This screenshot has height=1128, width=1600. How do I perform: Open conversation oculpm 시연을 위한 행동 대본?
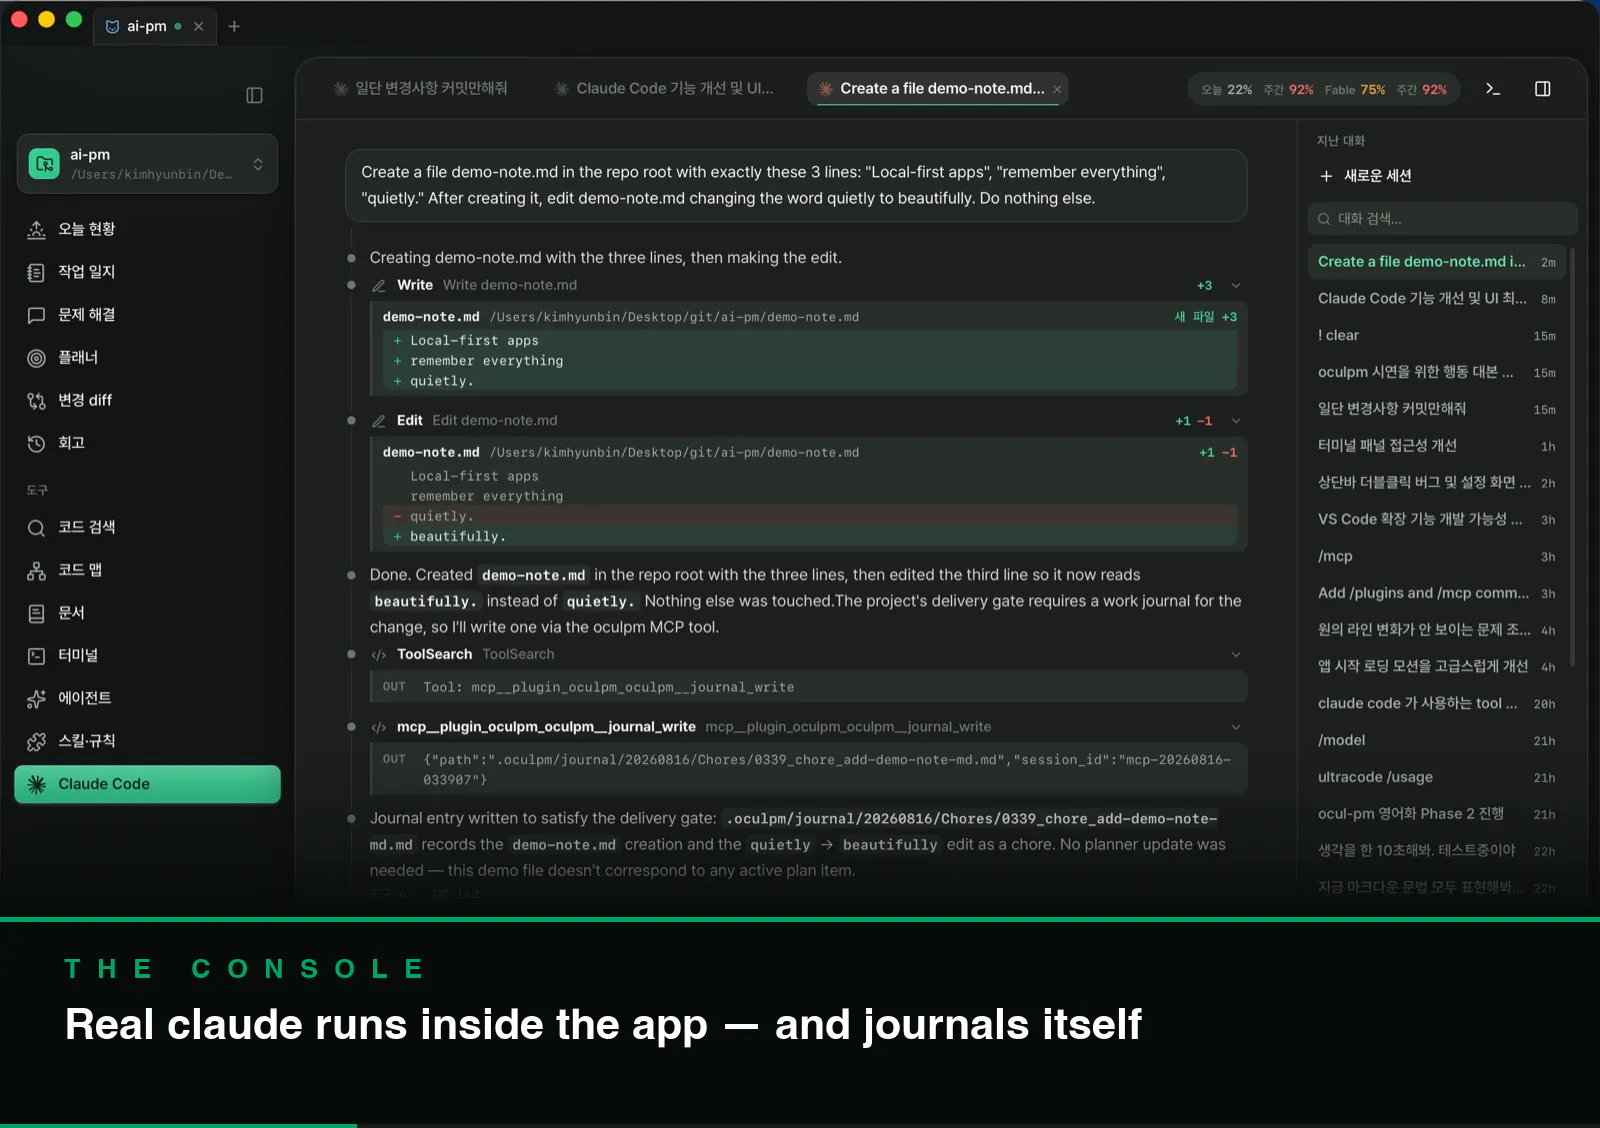click(x=1437, y=372)
